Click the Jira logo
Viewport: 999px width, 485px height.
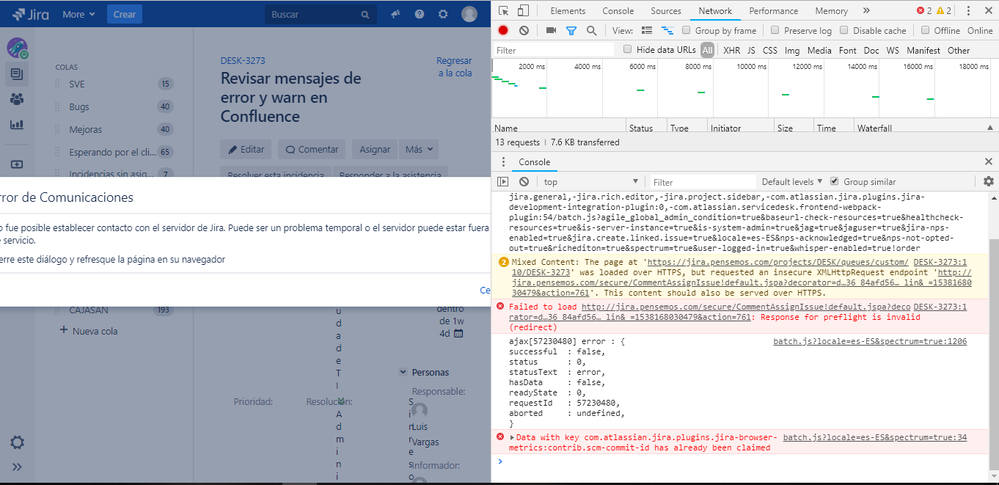pyautogui.click(x=31, y=14)
